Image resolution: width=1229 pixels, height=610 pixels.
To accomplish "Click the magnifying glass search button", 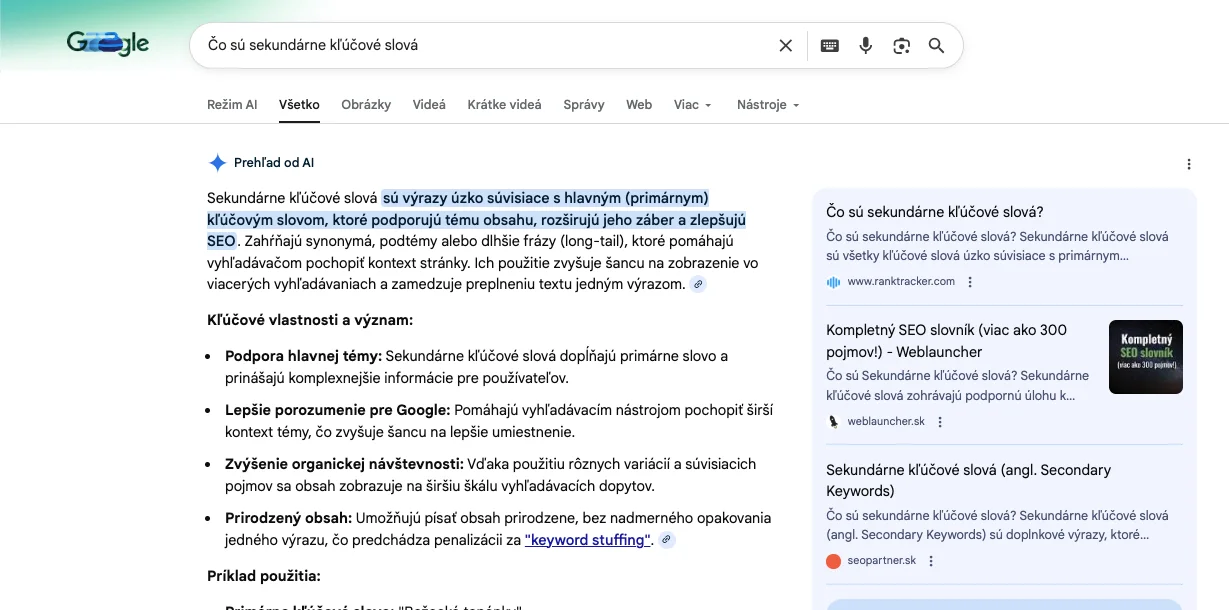I will pos(936,45).
